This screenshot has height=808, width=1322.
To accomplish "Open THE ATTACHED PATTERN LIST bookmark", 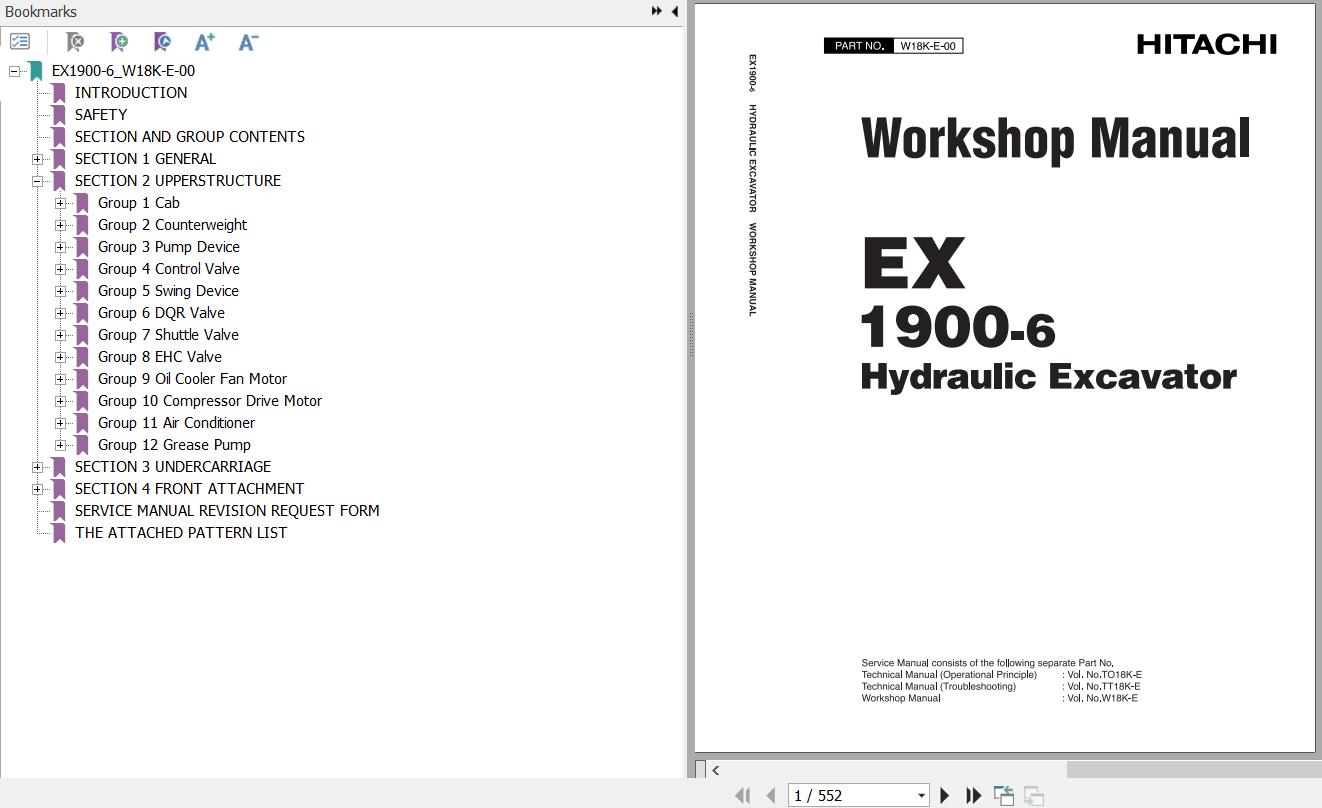I will click(181, 533).
